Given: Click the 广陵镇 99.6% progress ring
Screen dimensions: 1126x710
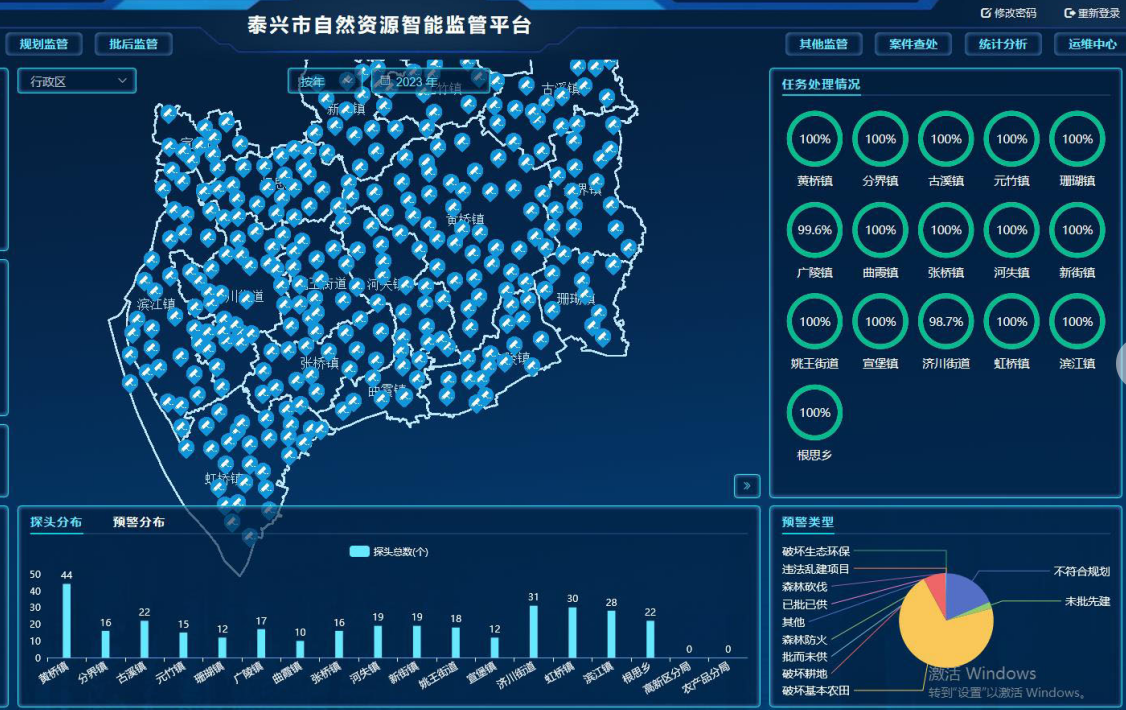Looking at the screenshot, I should coord(815,230).
